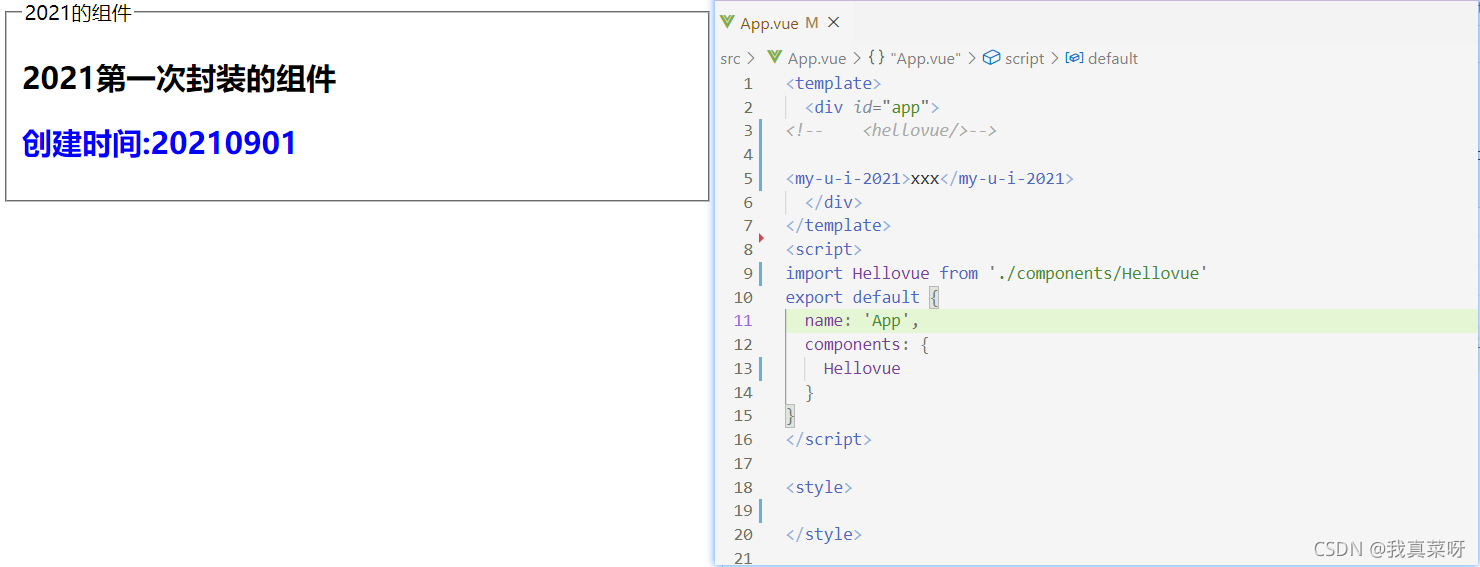The width and height of the screenshot is (1480, 567).
Task: Click the "name: 'App'," line
Action: 862,321
